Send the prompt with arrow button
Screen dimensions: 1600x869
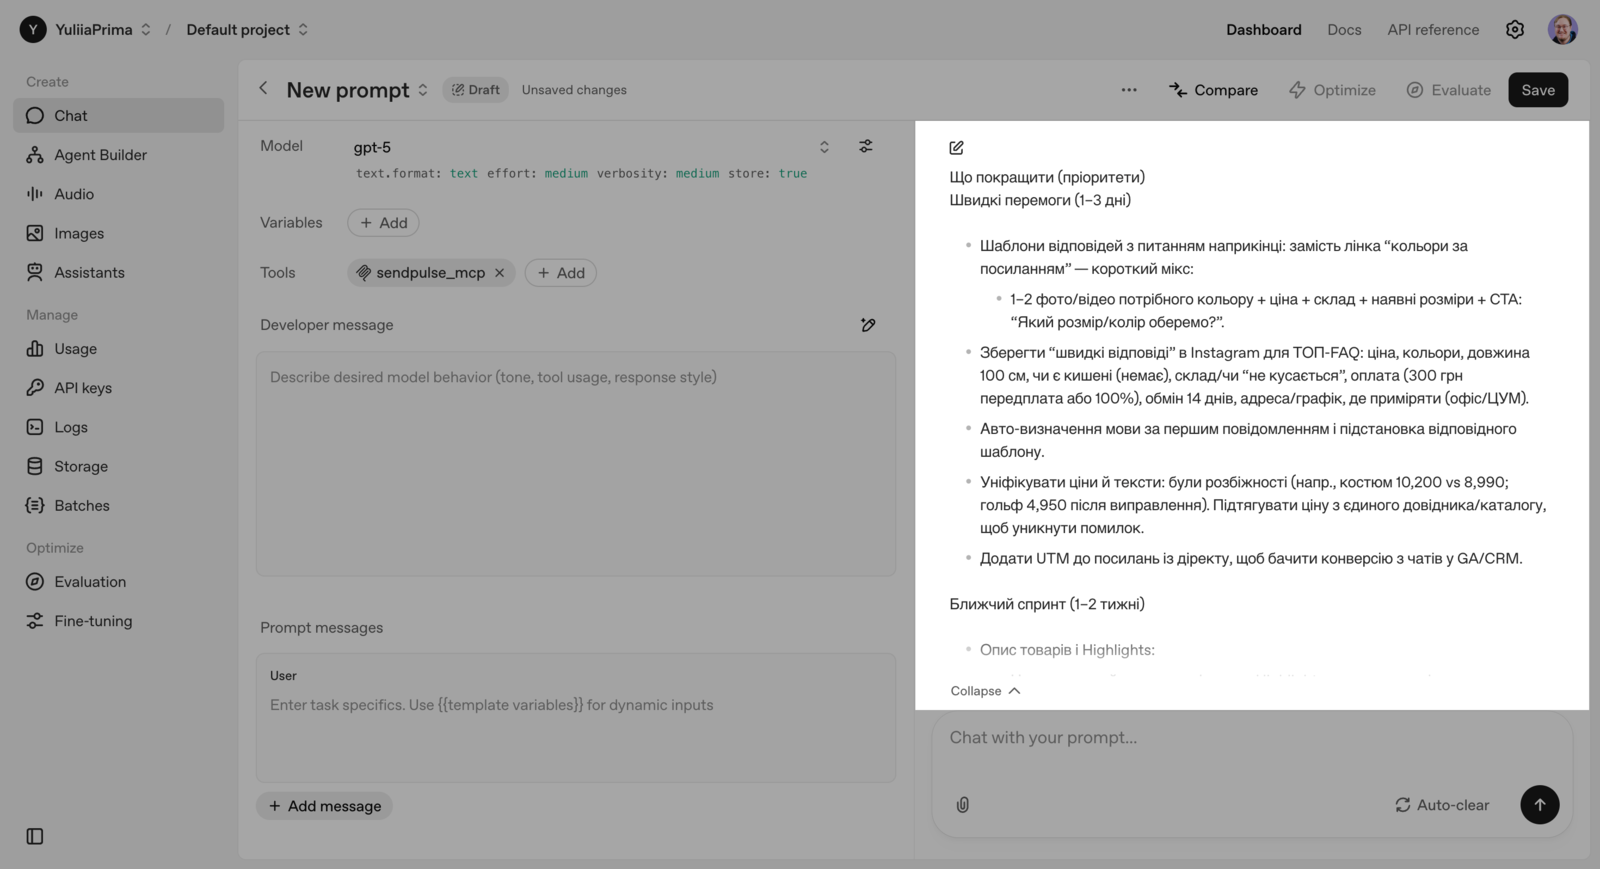(1539, 805)
